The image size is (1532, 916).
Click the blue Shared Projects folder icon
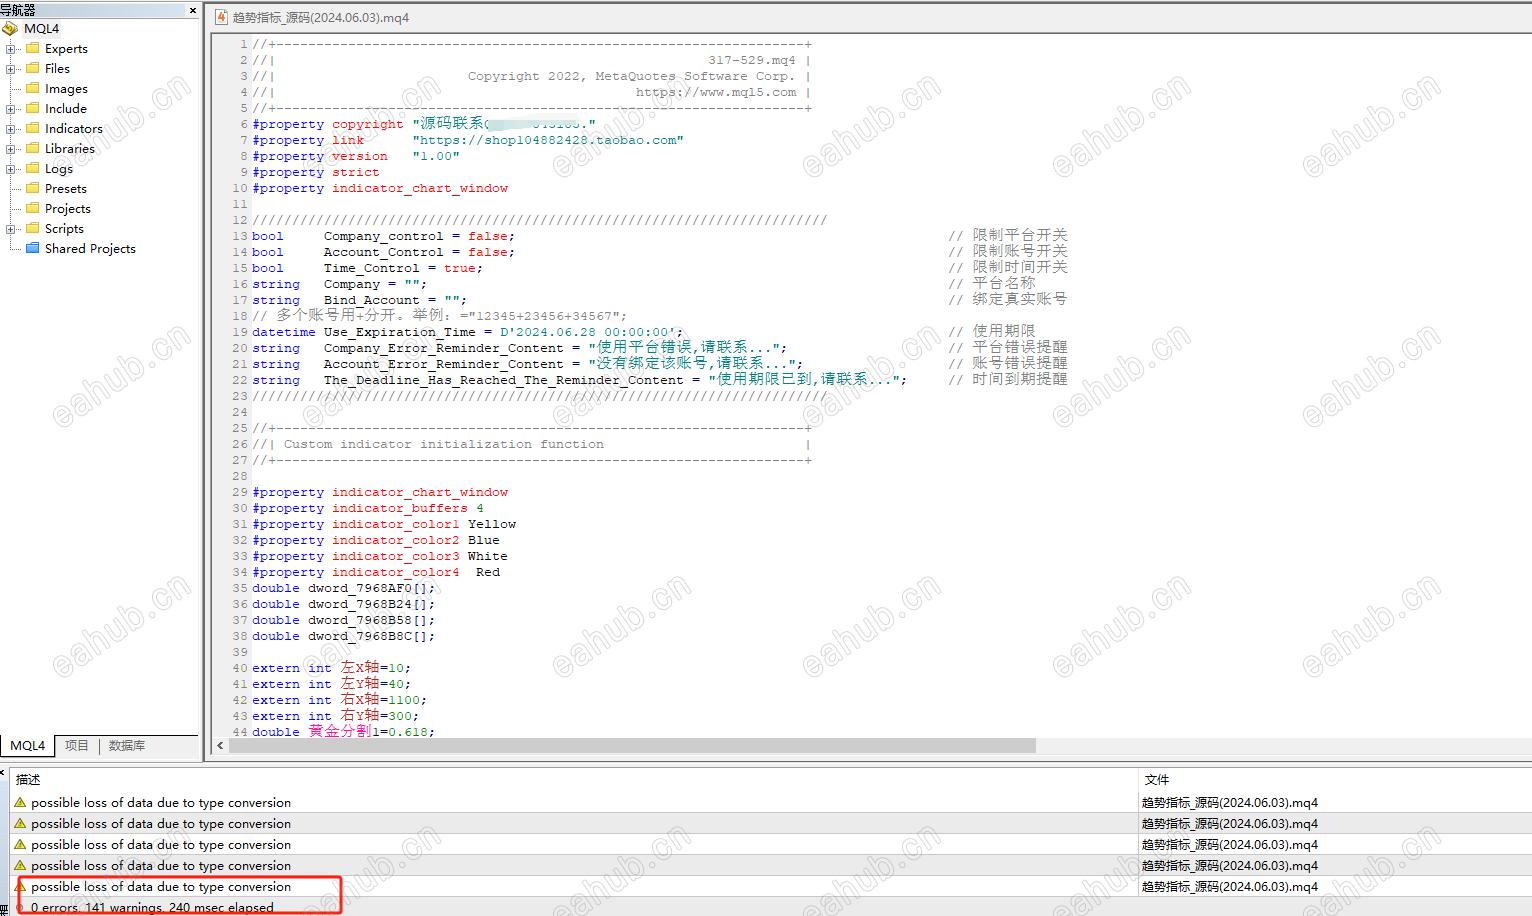pyautogui.click(x=33, y=248)
